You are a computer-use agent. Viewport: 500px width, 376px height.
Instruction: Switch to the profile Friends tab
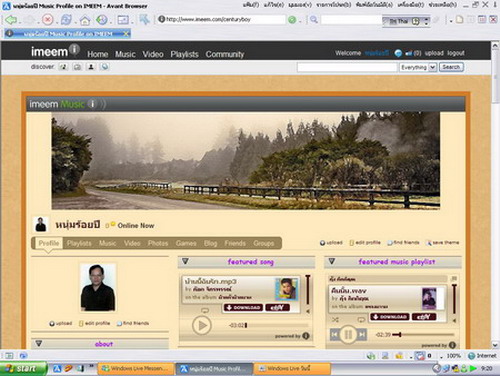coord(235,243)
